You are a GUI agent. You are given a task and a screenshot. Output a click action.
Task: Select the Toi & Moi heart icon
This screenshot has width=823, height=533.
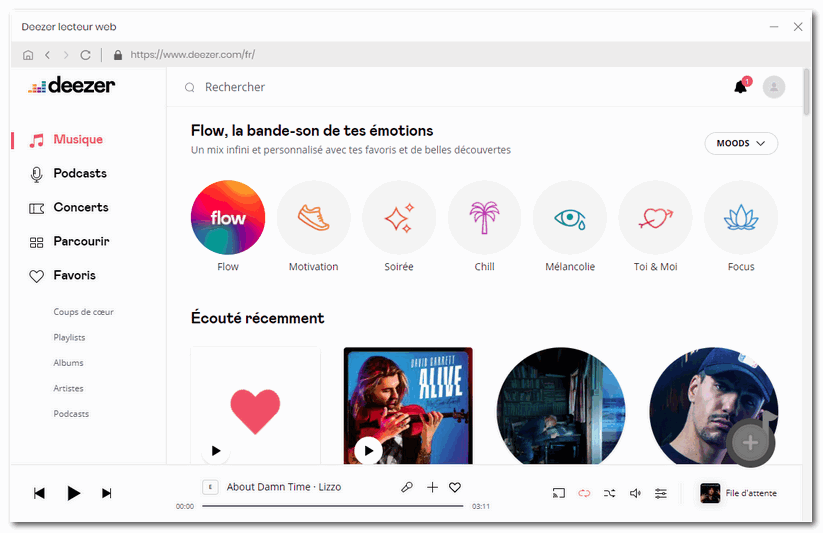pyautogui.click(x=656, y=217)
